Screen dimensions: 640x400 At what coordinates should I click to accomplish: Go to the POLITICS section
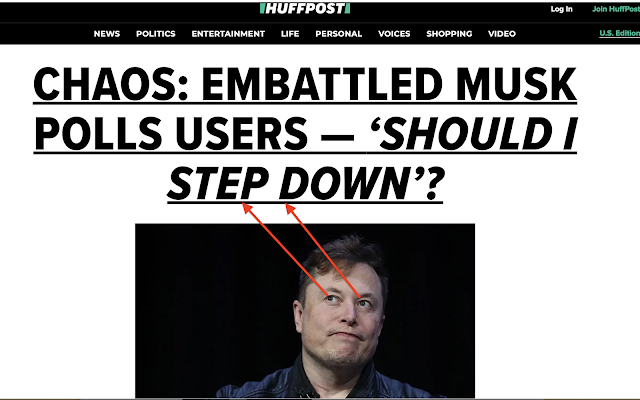(156, 34)
